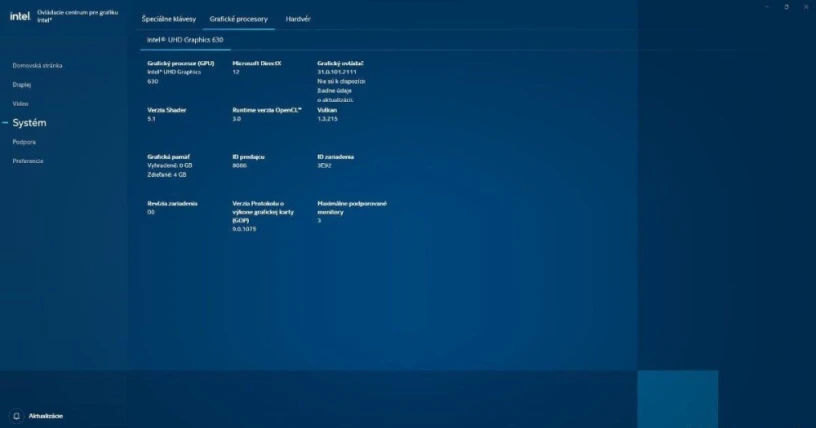Click the Microsoft DirectX heading

257,63
